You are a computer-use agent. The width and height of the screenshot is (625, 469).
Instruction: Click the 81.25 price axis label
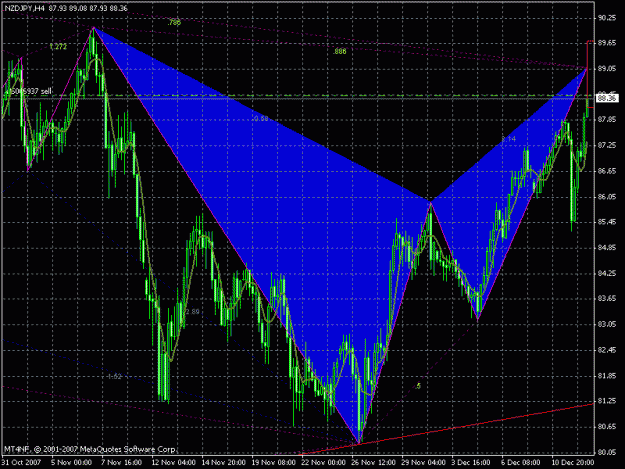tap(607, 401)
